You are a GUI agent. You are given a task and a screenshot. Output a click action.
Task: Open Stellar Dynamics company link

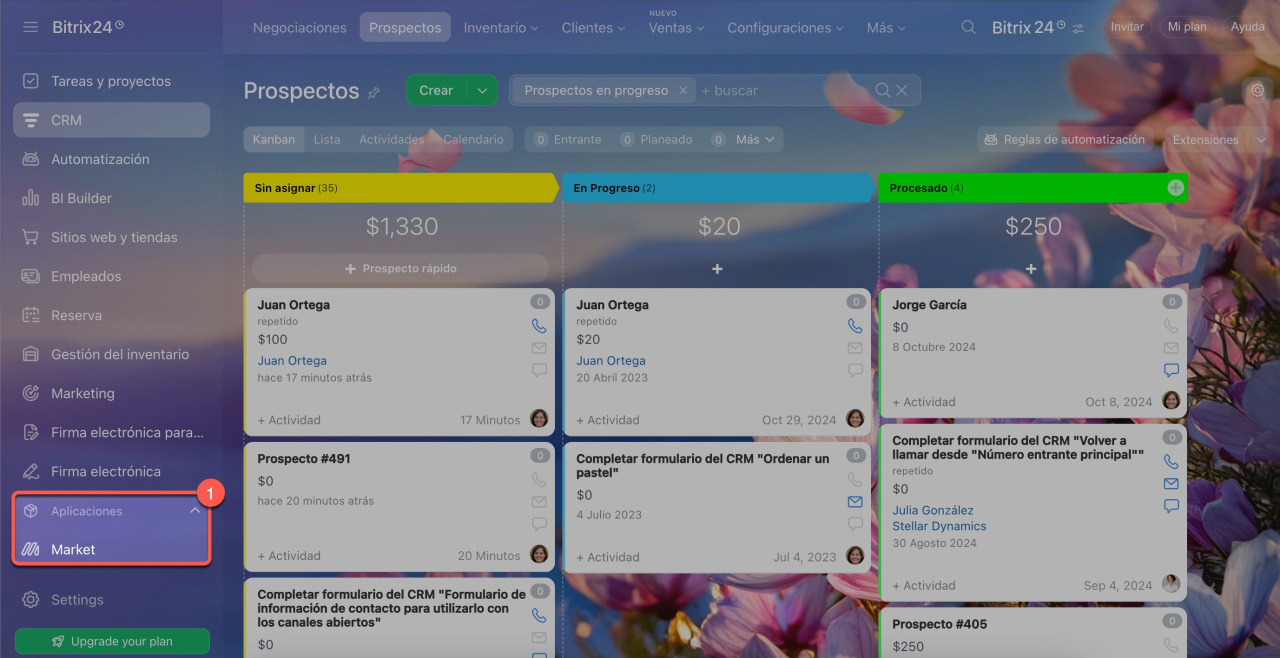939,526
